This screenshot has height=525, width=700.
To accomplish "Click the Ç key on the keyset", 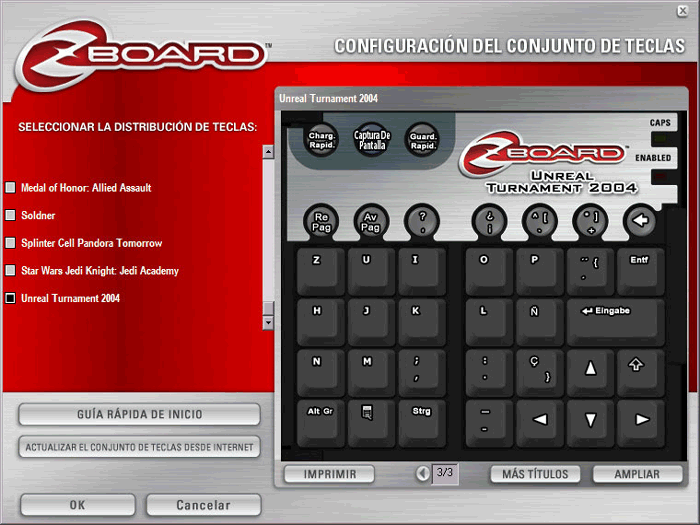I will (540, 372).
